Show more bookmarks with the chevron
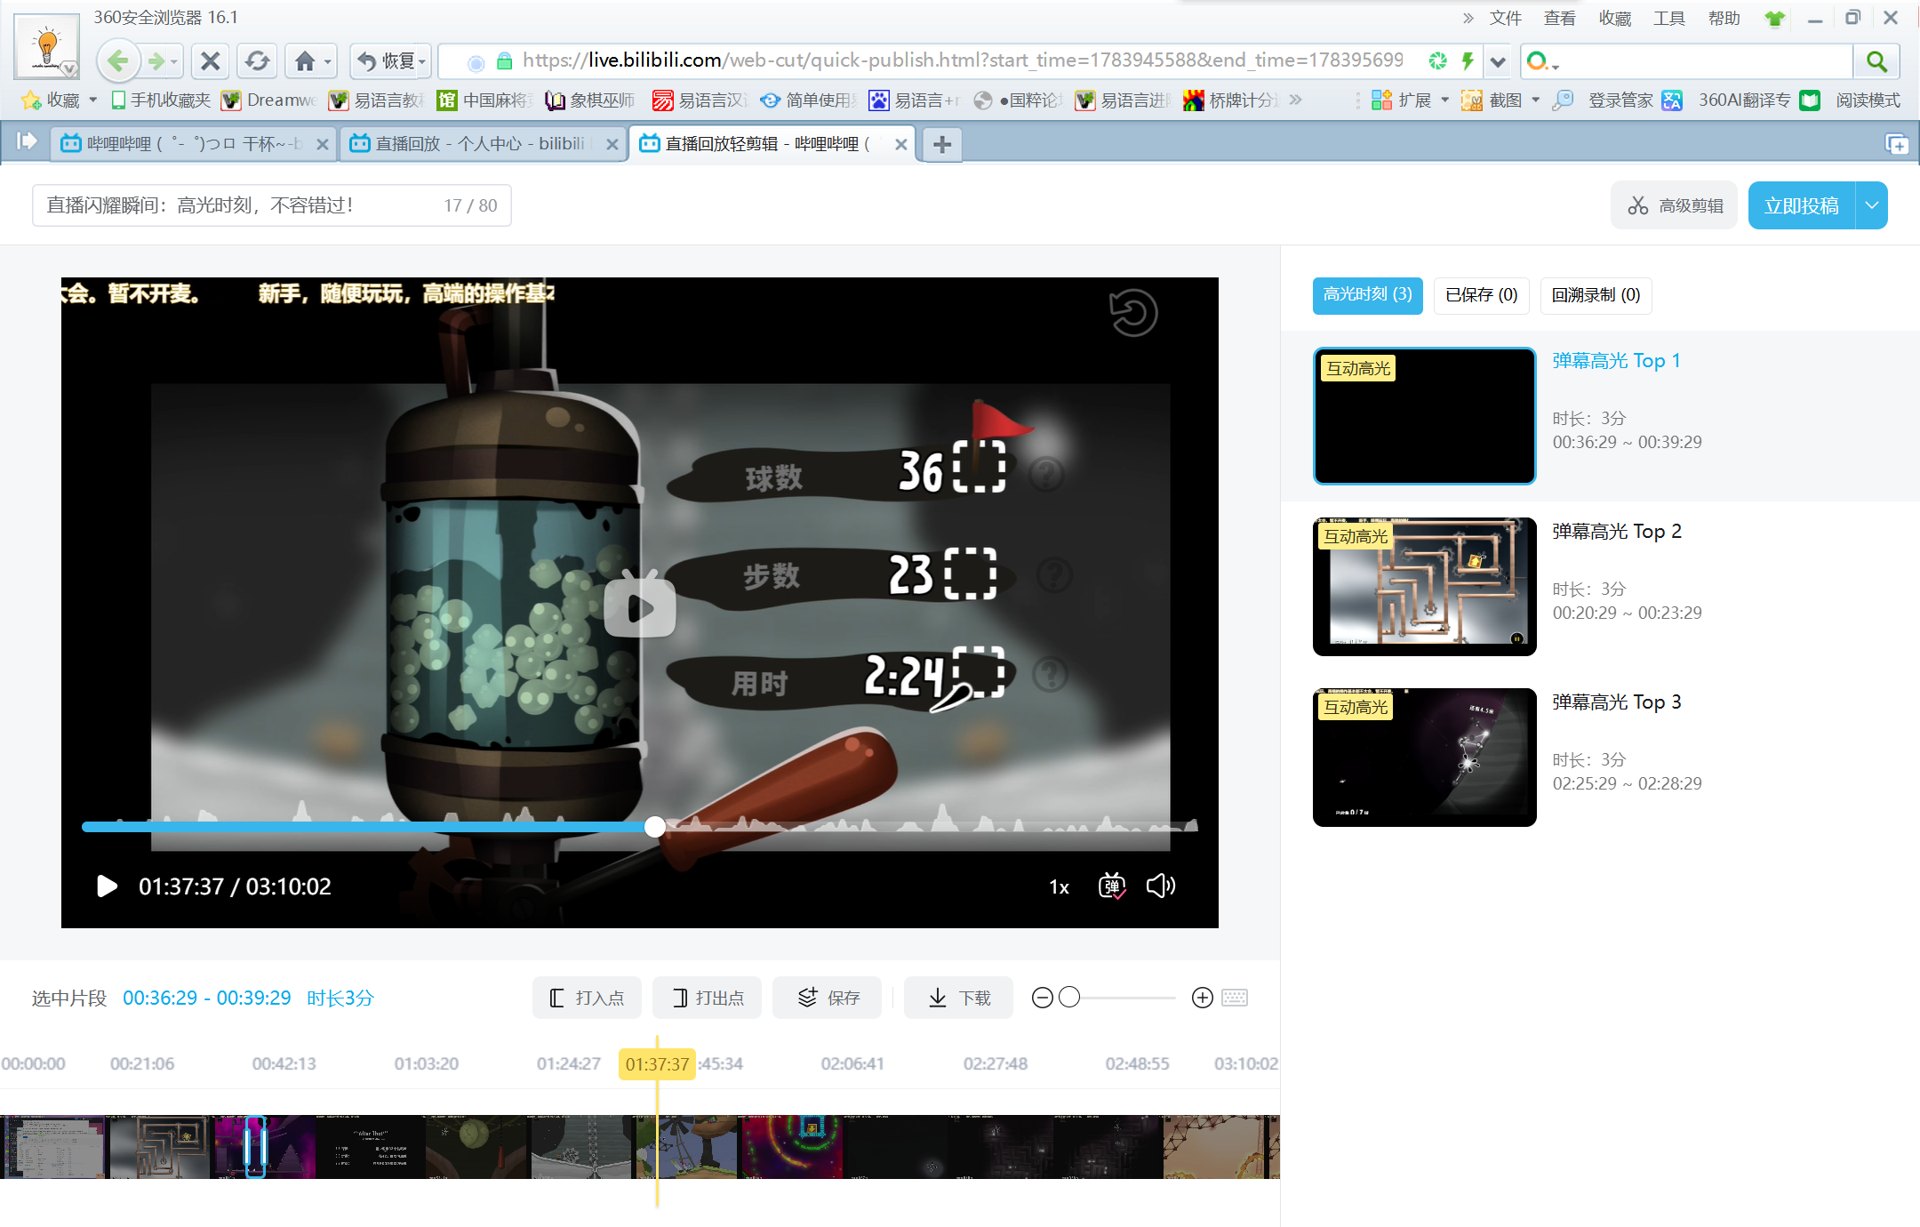 click(x=1296, y=100)
